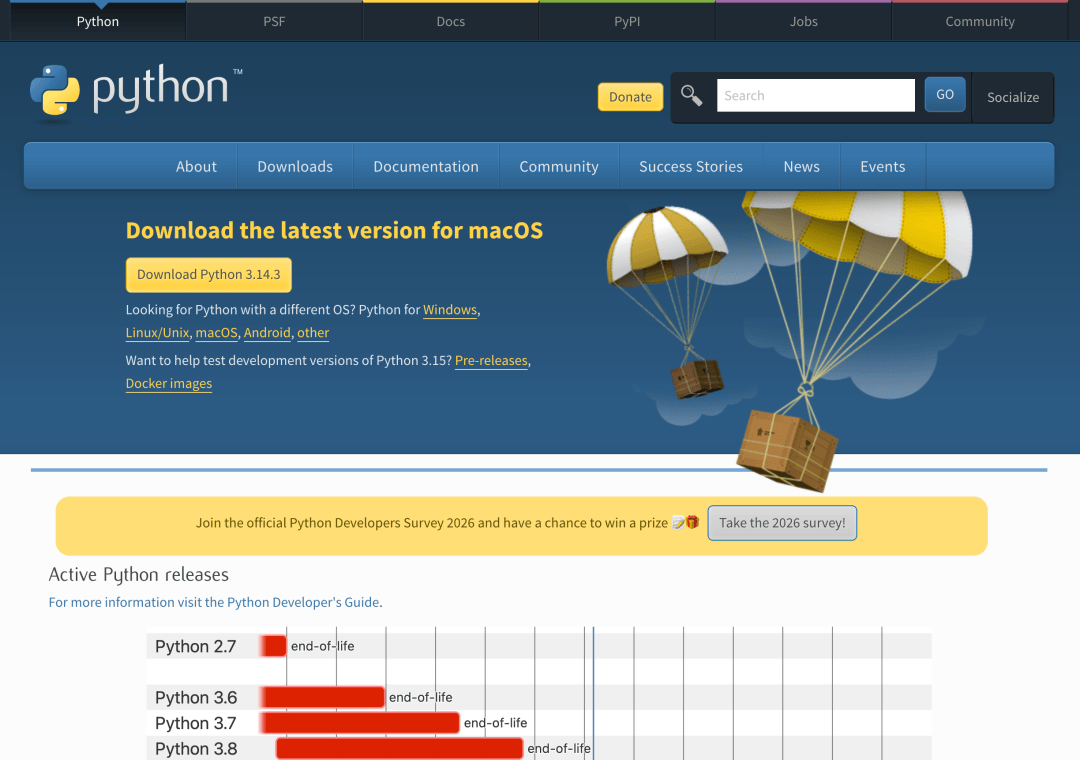The image size is (1080, 760).
Task: Click the Python 3.7 red release bar
Action: [x=360, y=722]
